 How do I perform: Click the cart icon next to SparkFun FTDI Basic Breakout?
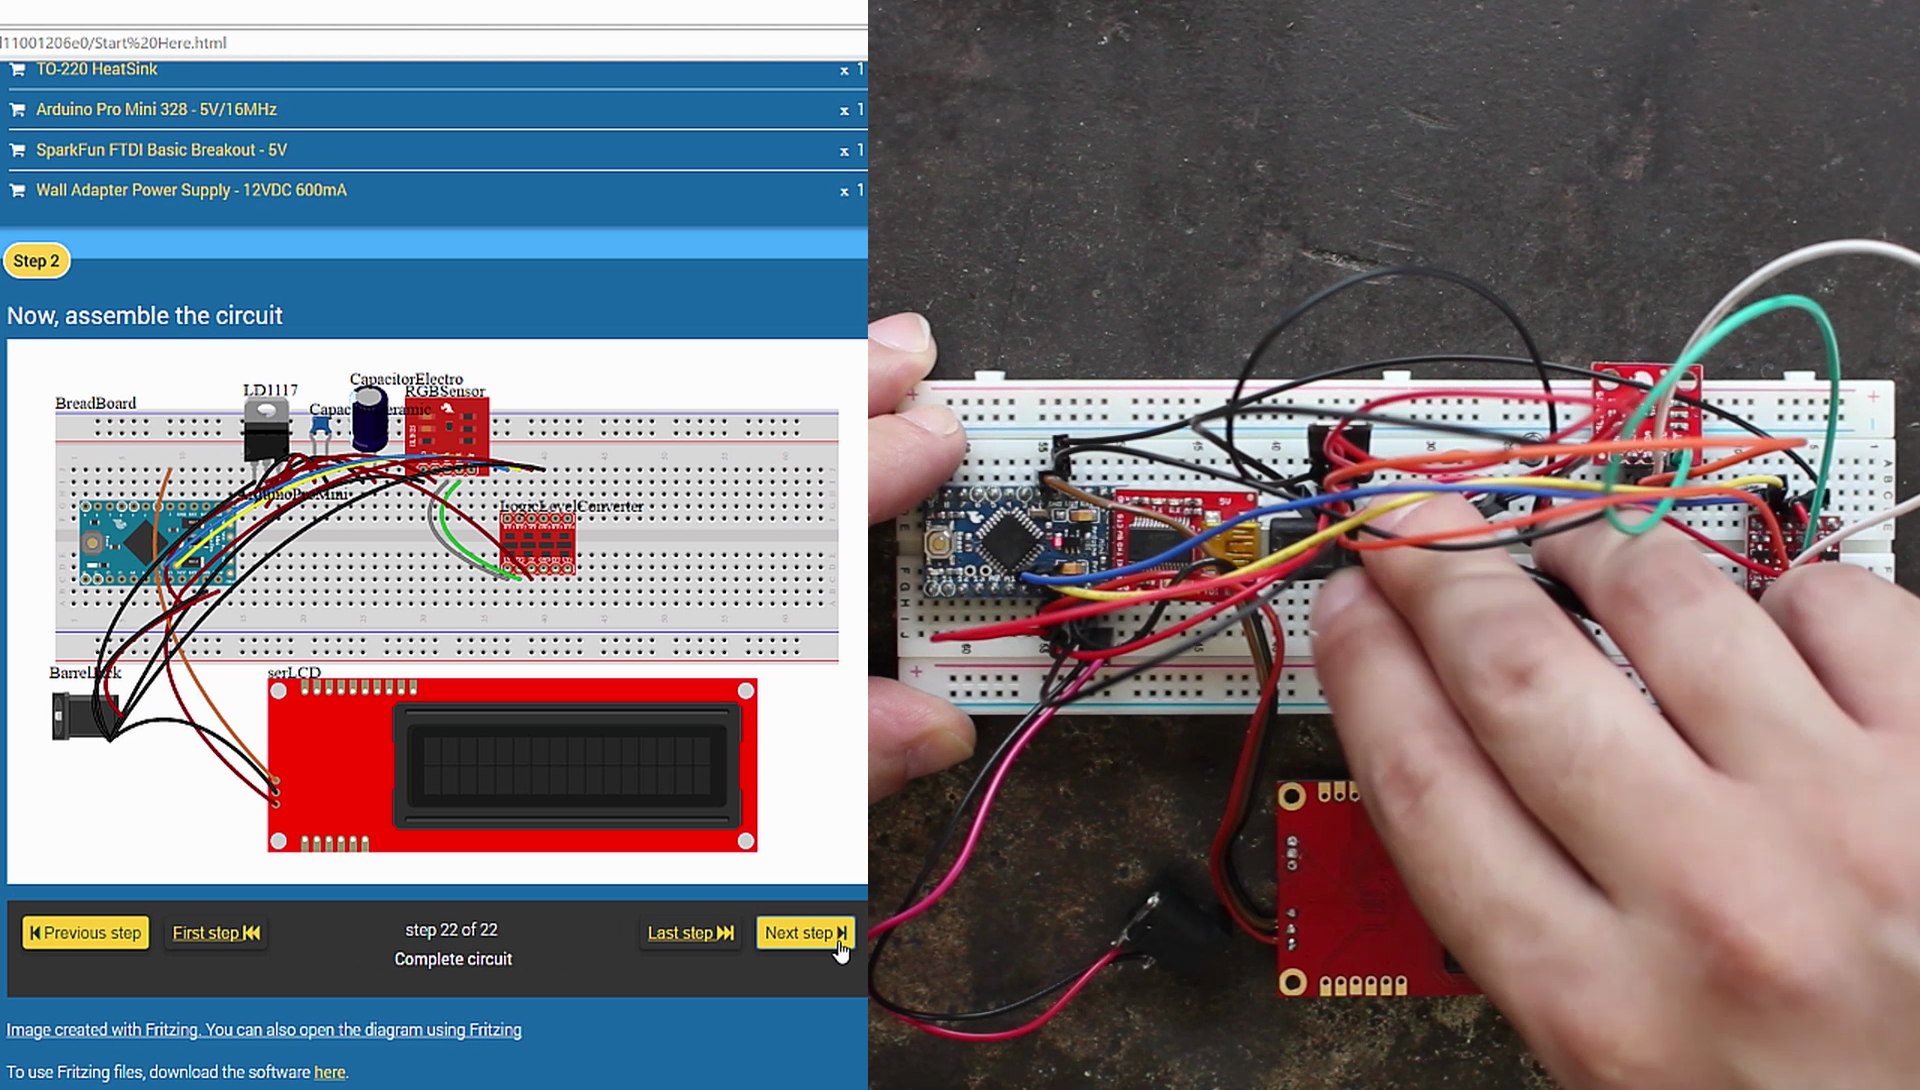tap(16, 149)
